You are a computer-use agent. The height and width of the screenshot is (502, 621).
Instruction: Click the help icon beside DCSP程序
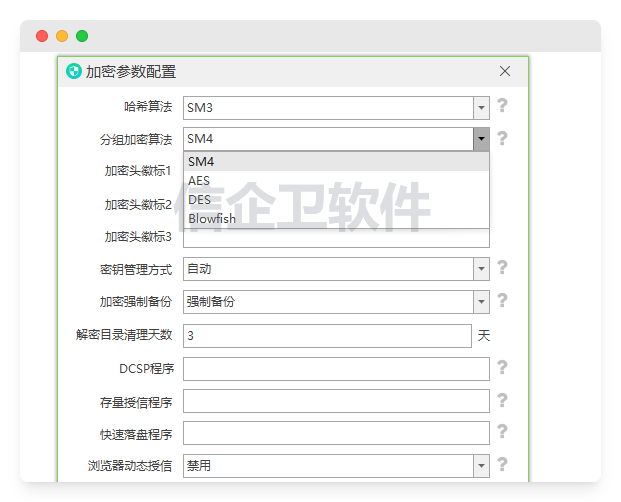502,368
